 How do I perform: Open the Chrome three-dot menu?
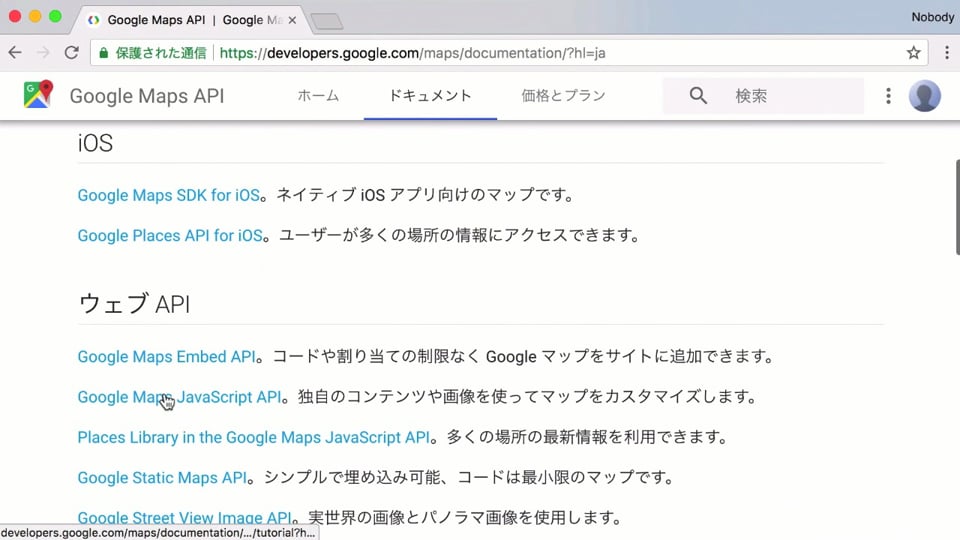(947, 53)
